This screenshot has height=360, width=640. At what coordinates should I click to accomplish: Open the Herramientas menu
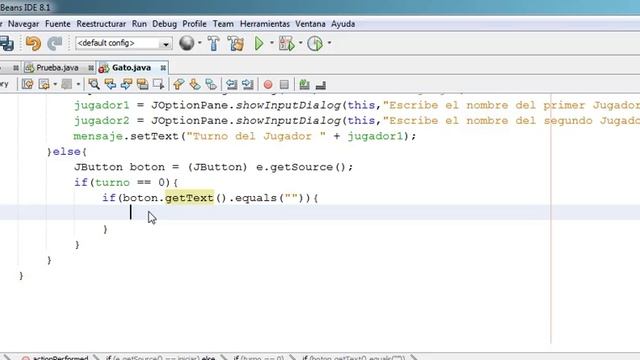pyautogui.click(x=265, y=24)
